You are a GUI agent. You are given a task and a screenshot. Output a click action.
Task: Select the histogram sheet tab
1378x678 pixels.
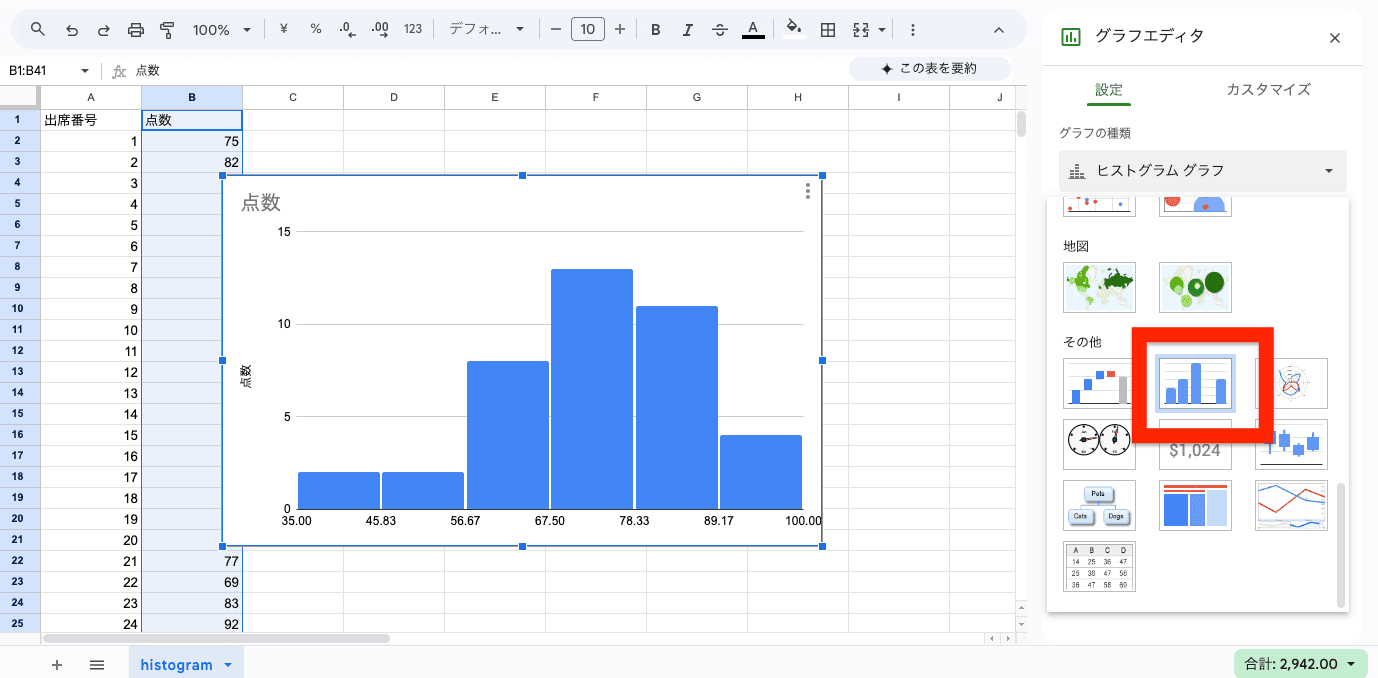click(x=176, y=665)
